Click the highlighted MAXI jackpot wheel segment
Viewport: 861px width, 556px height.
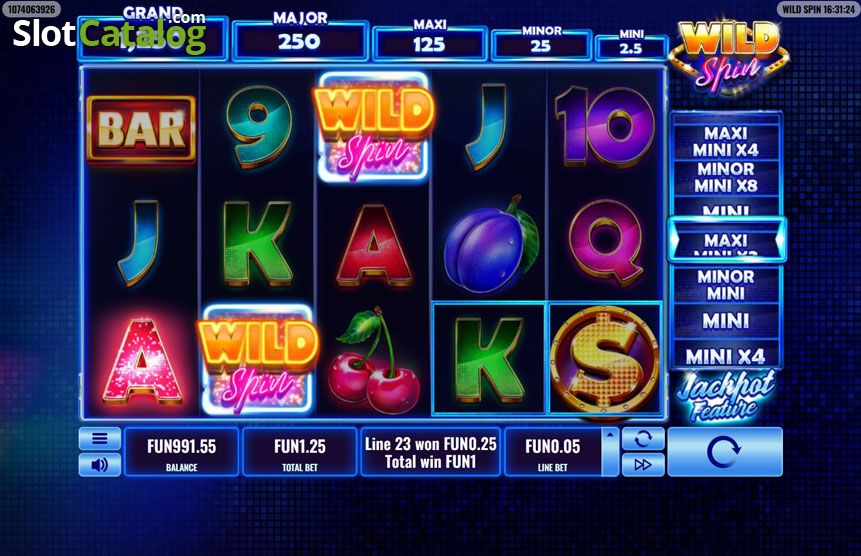click(x=726, y=240)
